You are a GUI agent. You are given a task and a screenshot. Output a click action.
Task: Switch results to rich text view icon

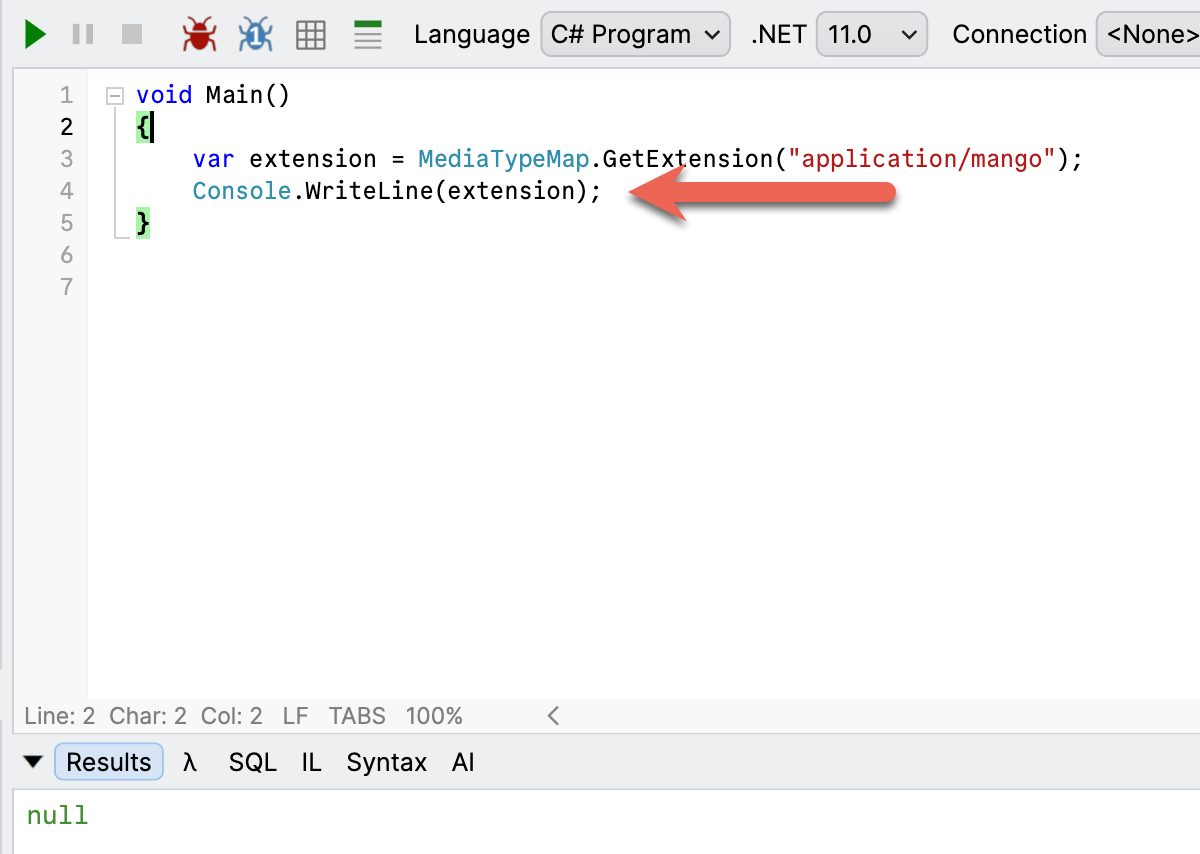point(369,35)
